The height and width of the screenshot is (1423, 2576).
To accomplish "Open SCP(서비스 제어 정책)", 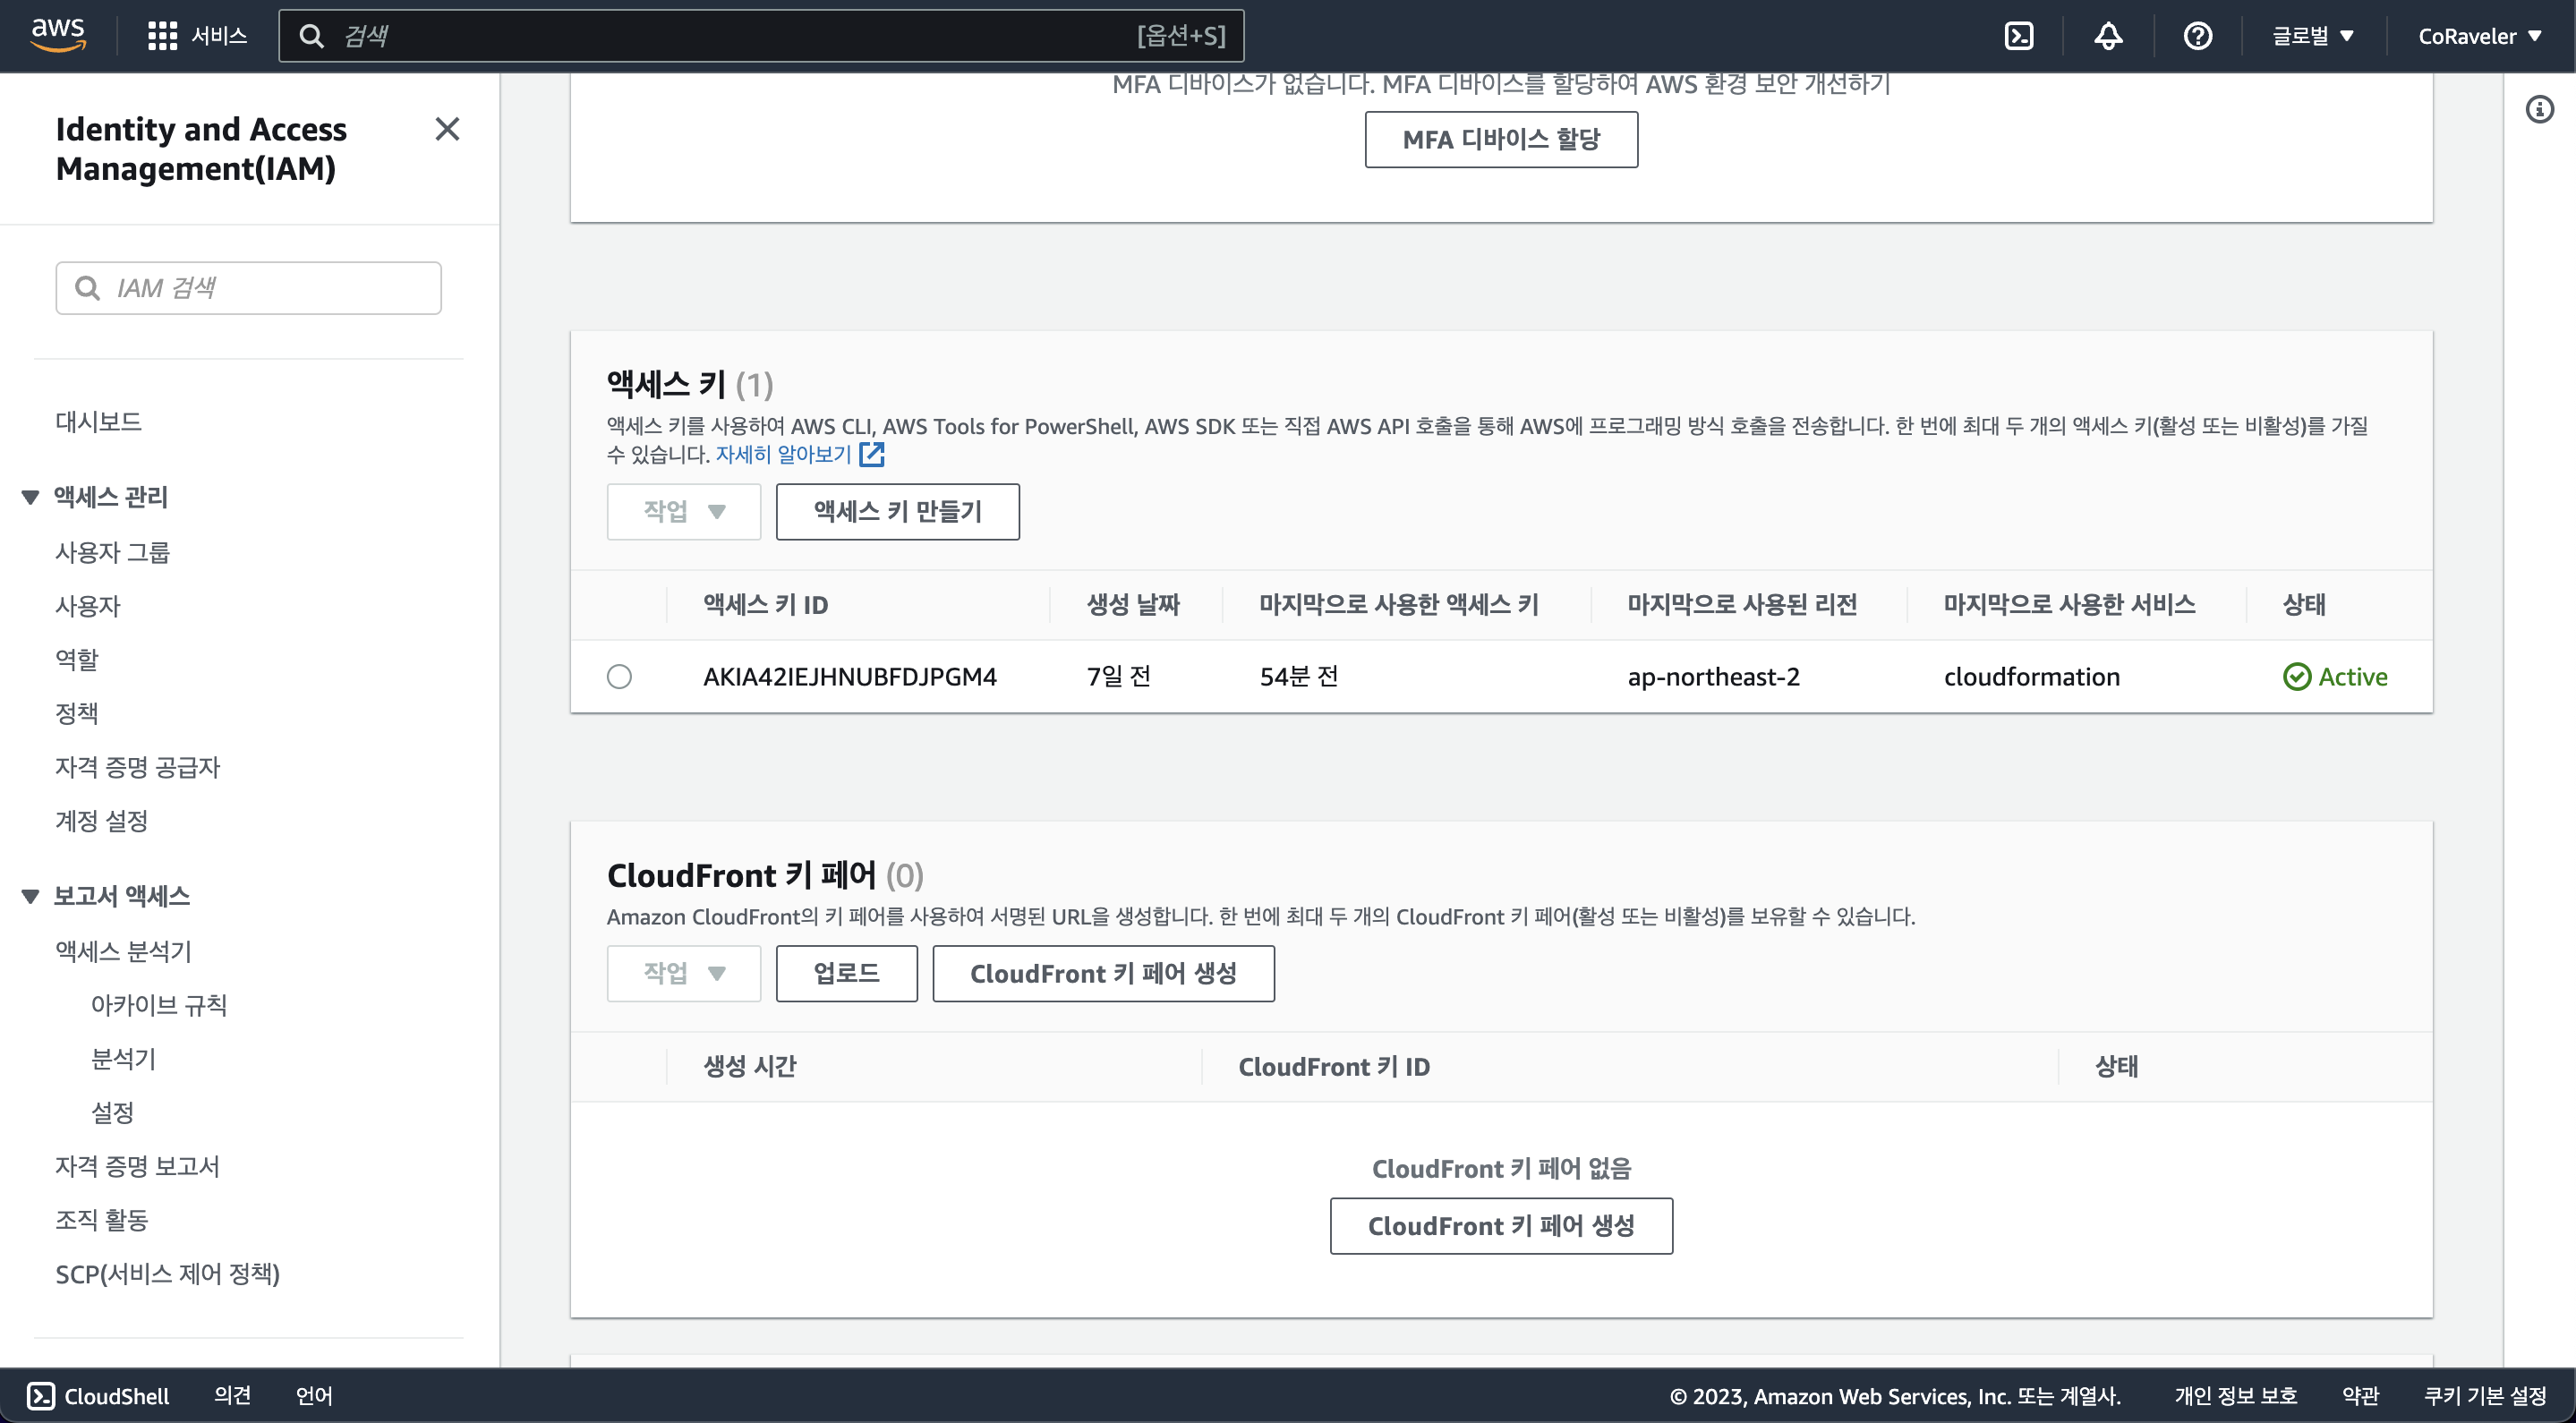I will tap(167, 1274).
